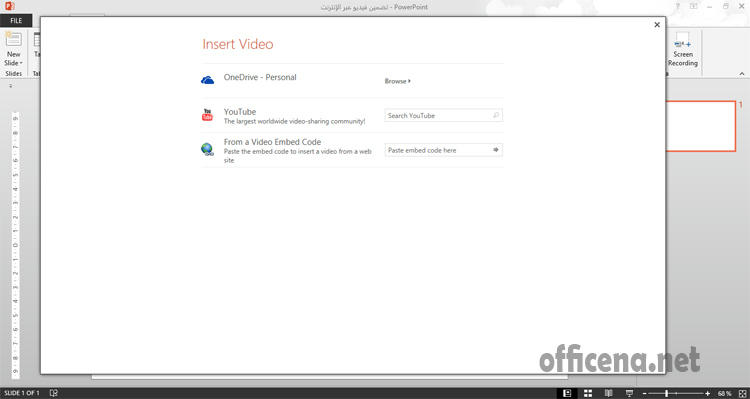Click the slide 1 thumbnail in PowerPoint window

pyautogui.click(x=701, y=126)
